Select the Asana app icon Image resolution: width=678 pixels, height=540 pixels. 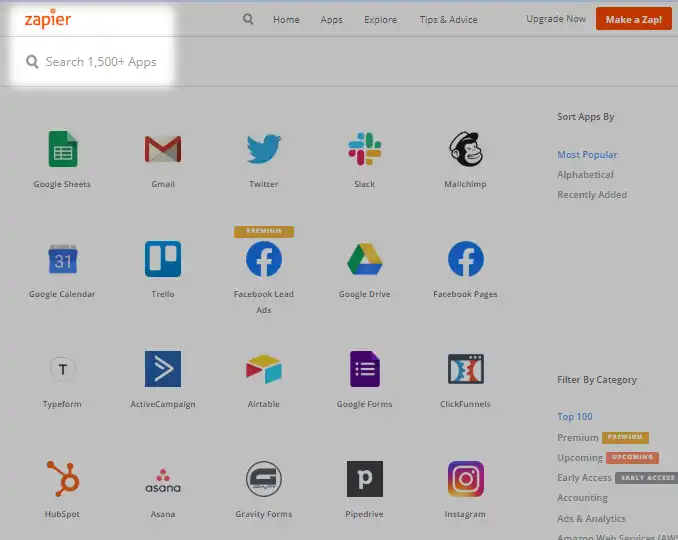(x=163, y=480)
